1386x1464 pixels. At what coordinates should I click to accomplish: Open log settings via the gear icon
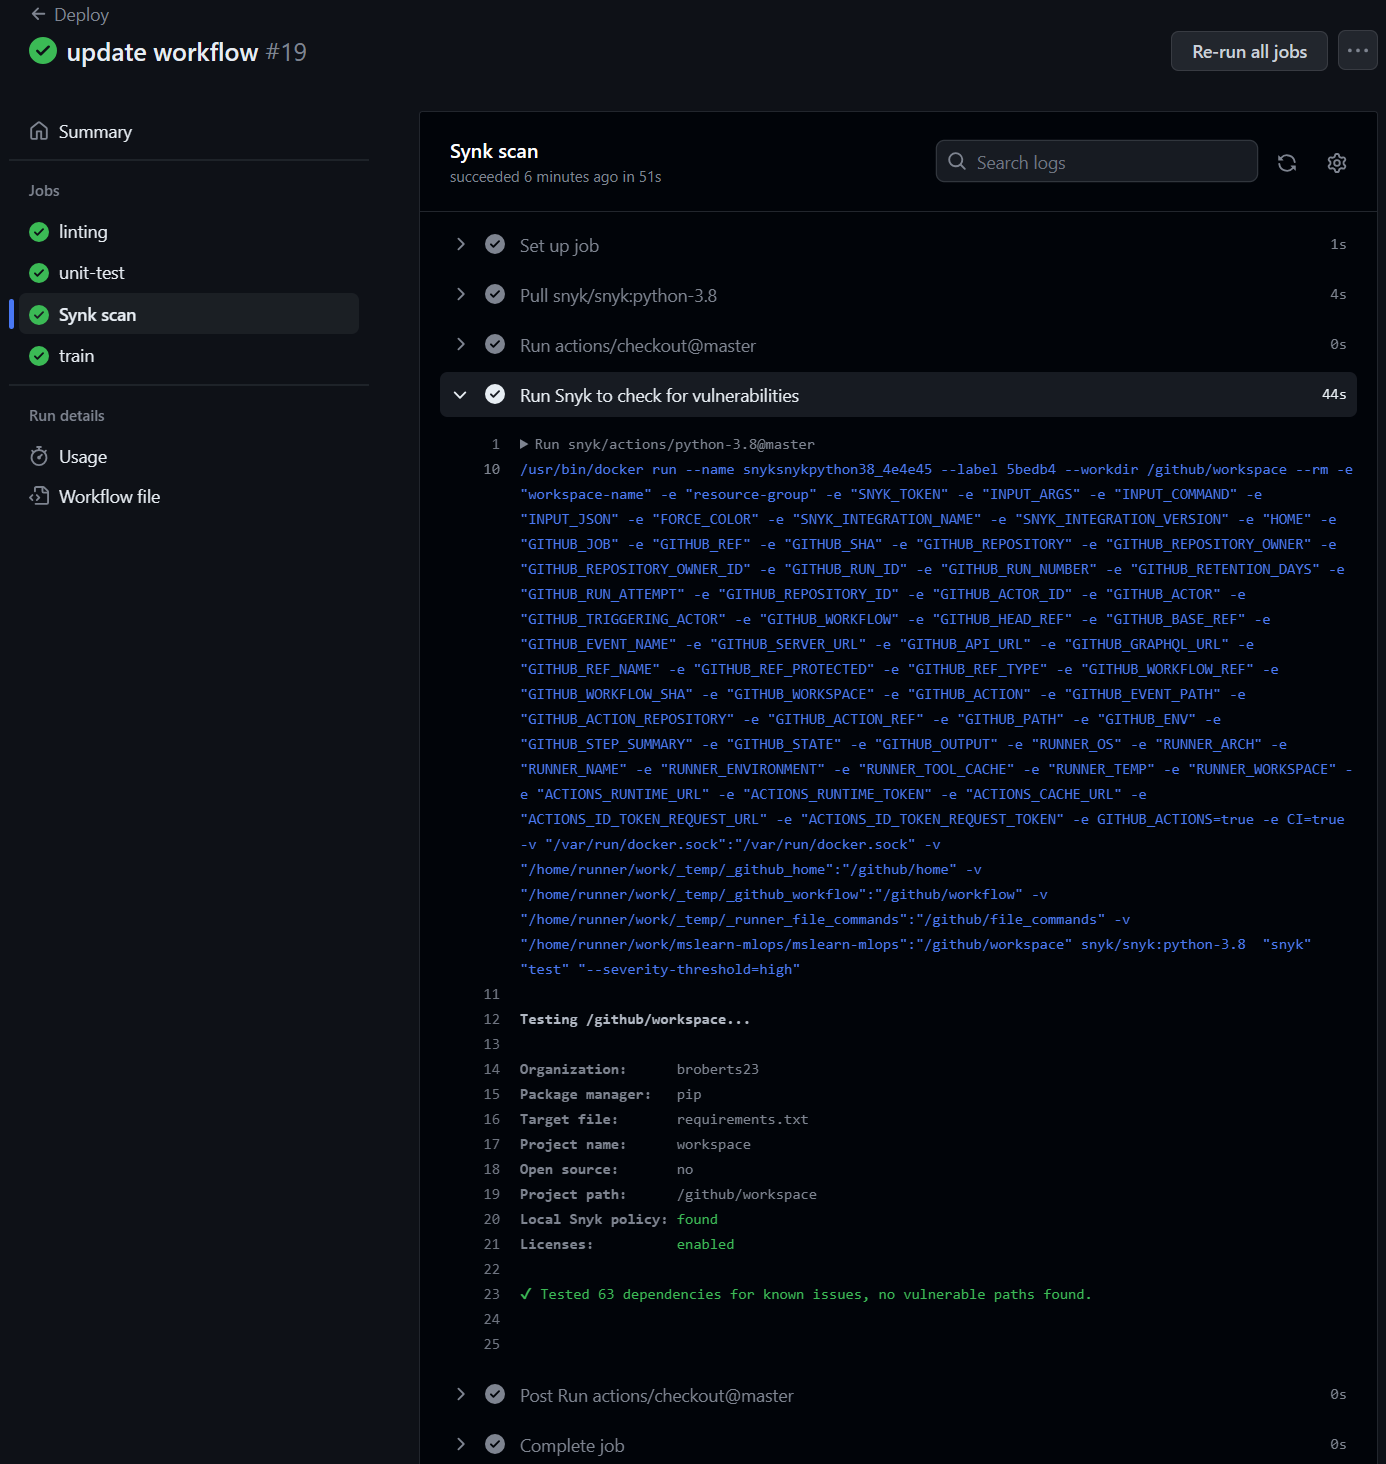click(1336, 162)
